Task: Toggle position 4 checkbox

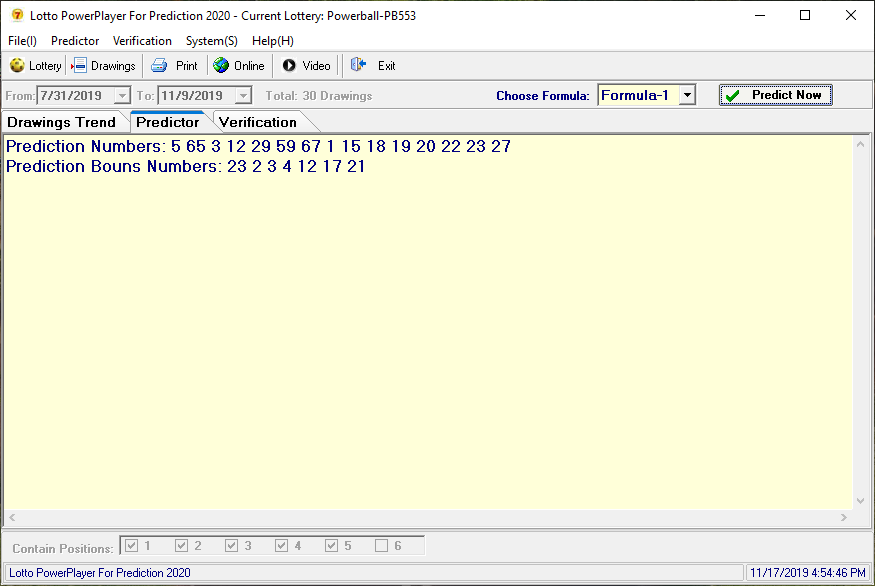Action: pyautogui.click(x=281, y=545)
